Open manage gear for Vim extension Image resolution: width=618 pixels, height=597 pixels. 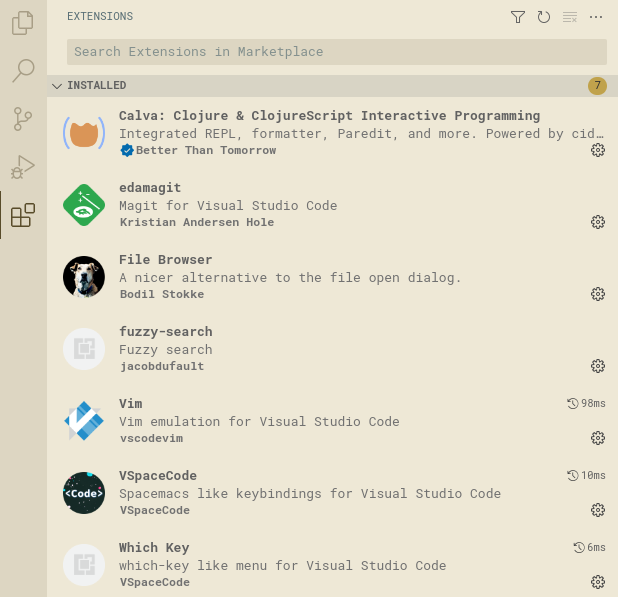tap(598, 438)
